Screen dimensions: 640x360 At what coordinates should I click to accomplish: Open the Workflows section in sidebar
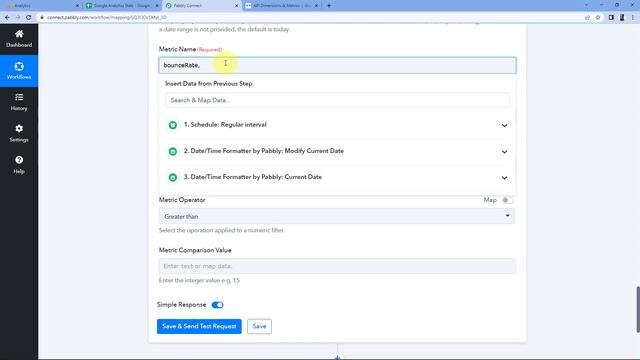(x=19, y=71)
